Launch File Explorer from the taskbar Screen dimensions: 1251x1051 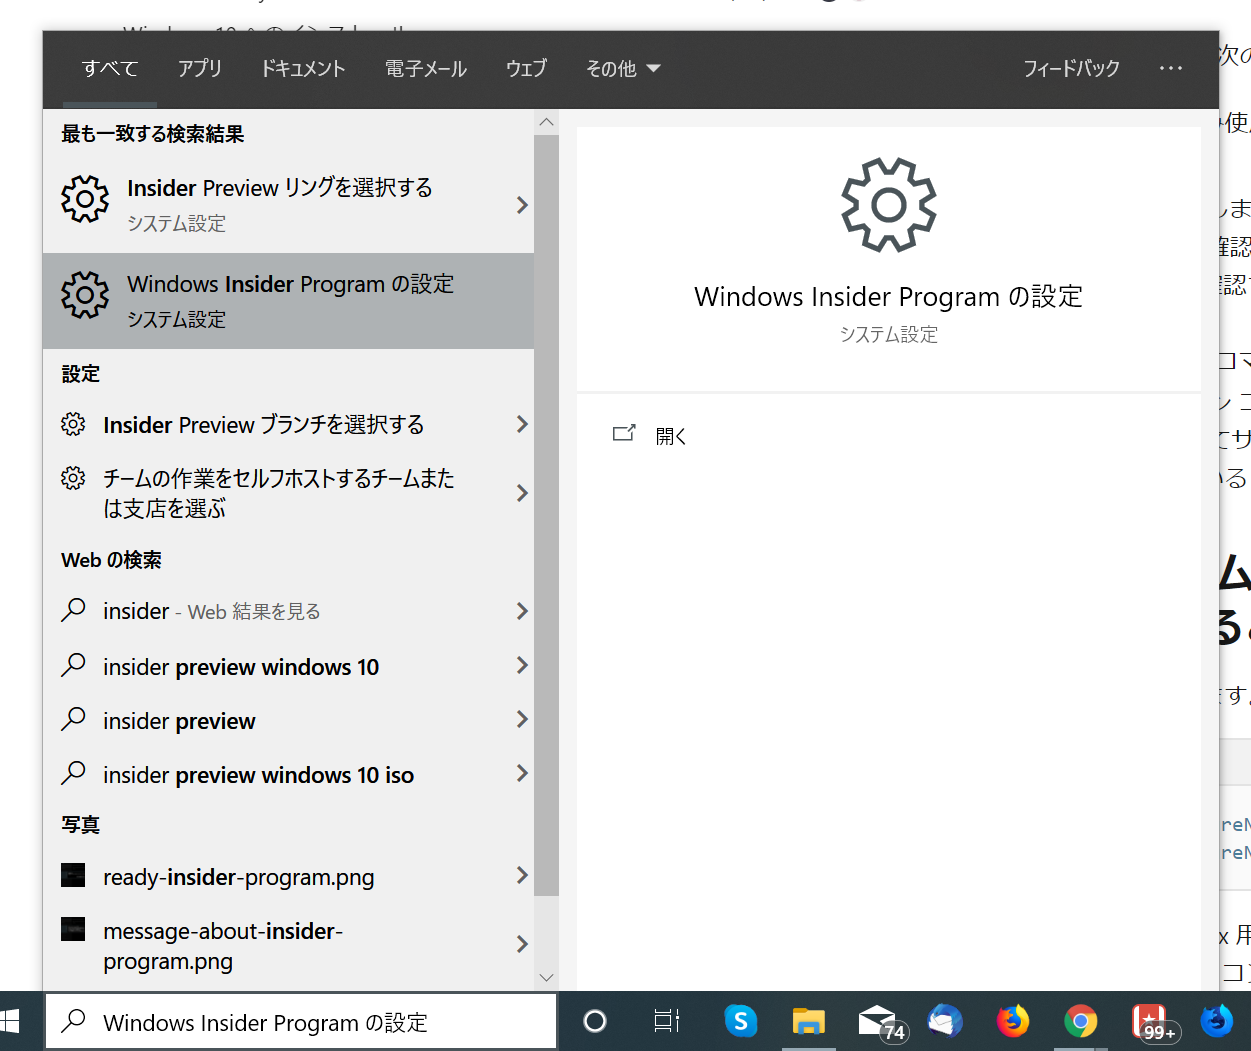point(808,1021)
